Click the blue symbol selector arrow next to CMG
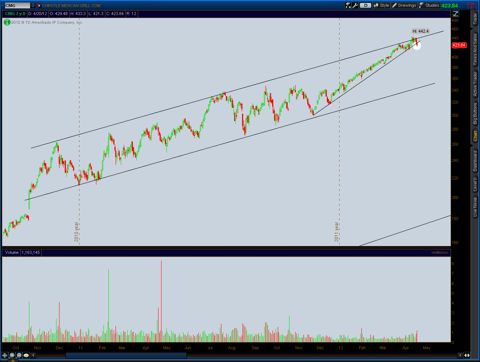The width and height of the screenshot is (480, 362). 33,5
